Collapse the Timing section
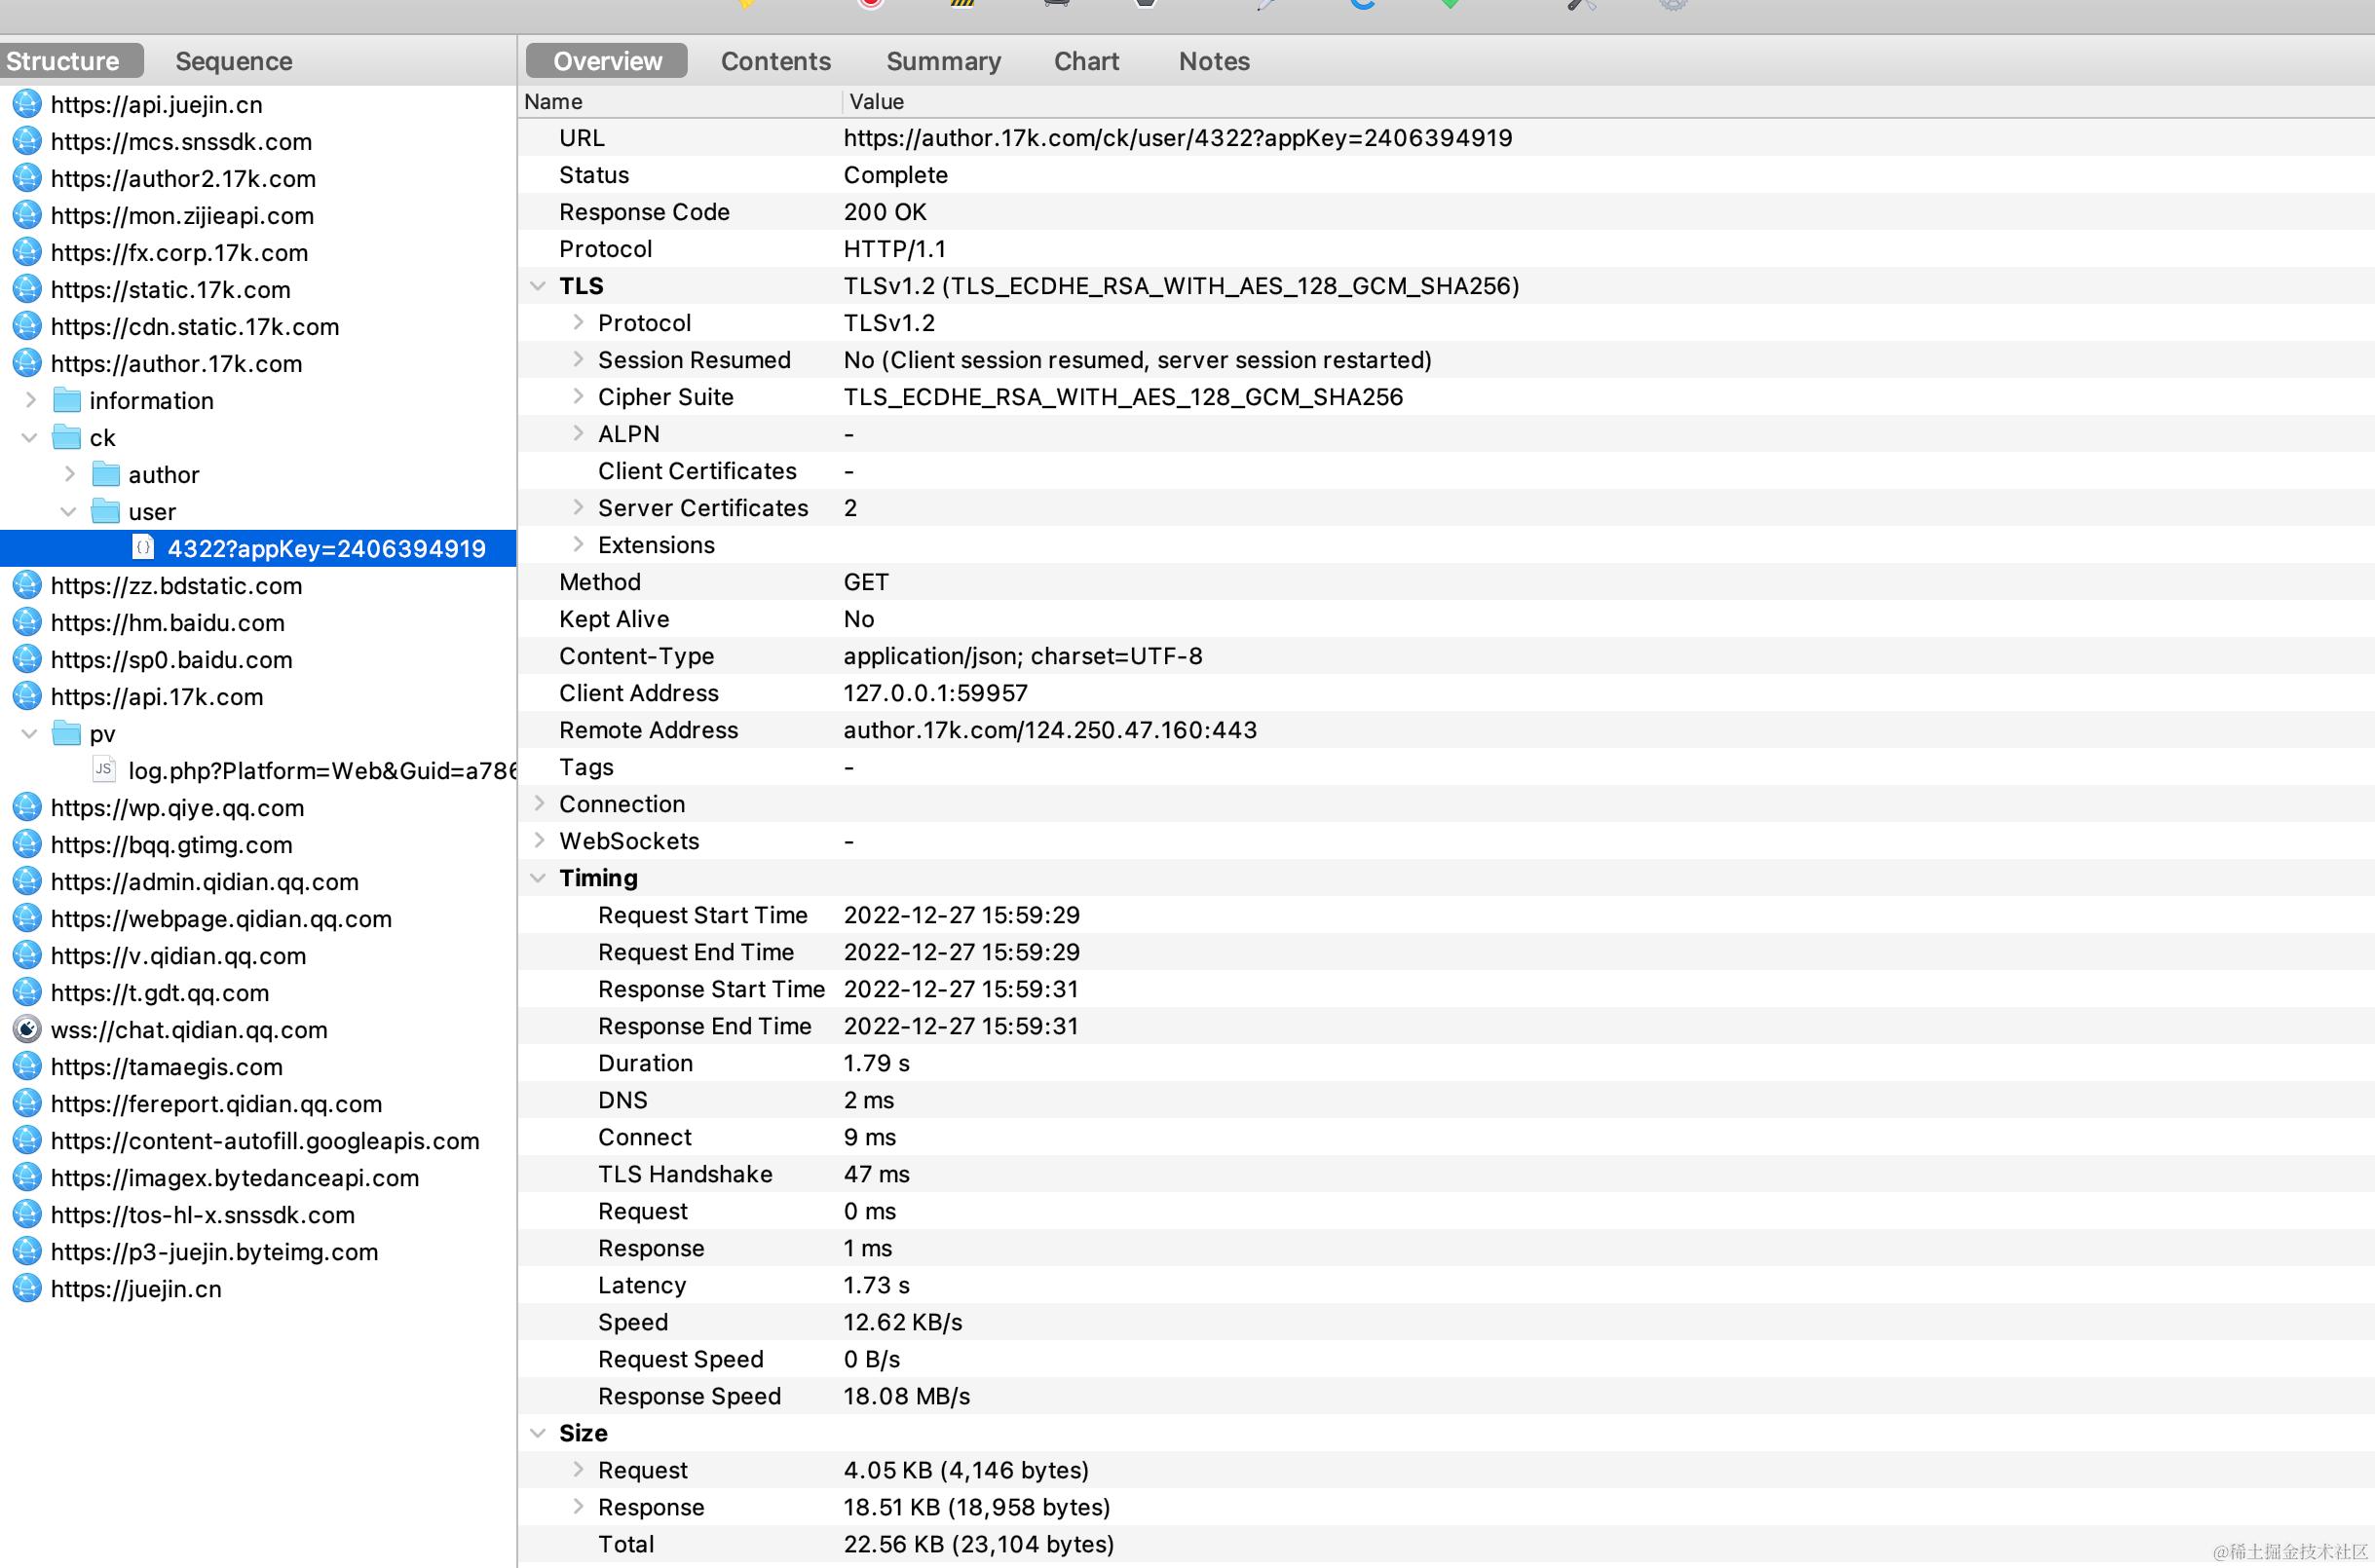The image size is (2375, 1568). (x=538, y=878)
